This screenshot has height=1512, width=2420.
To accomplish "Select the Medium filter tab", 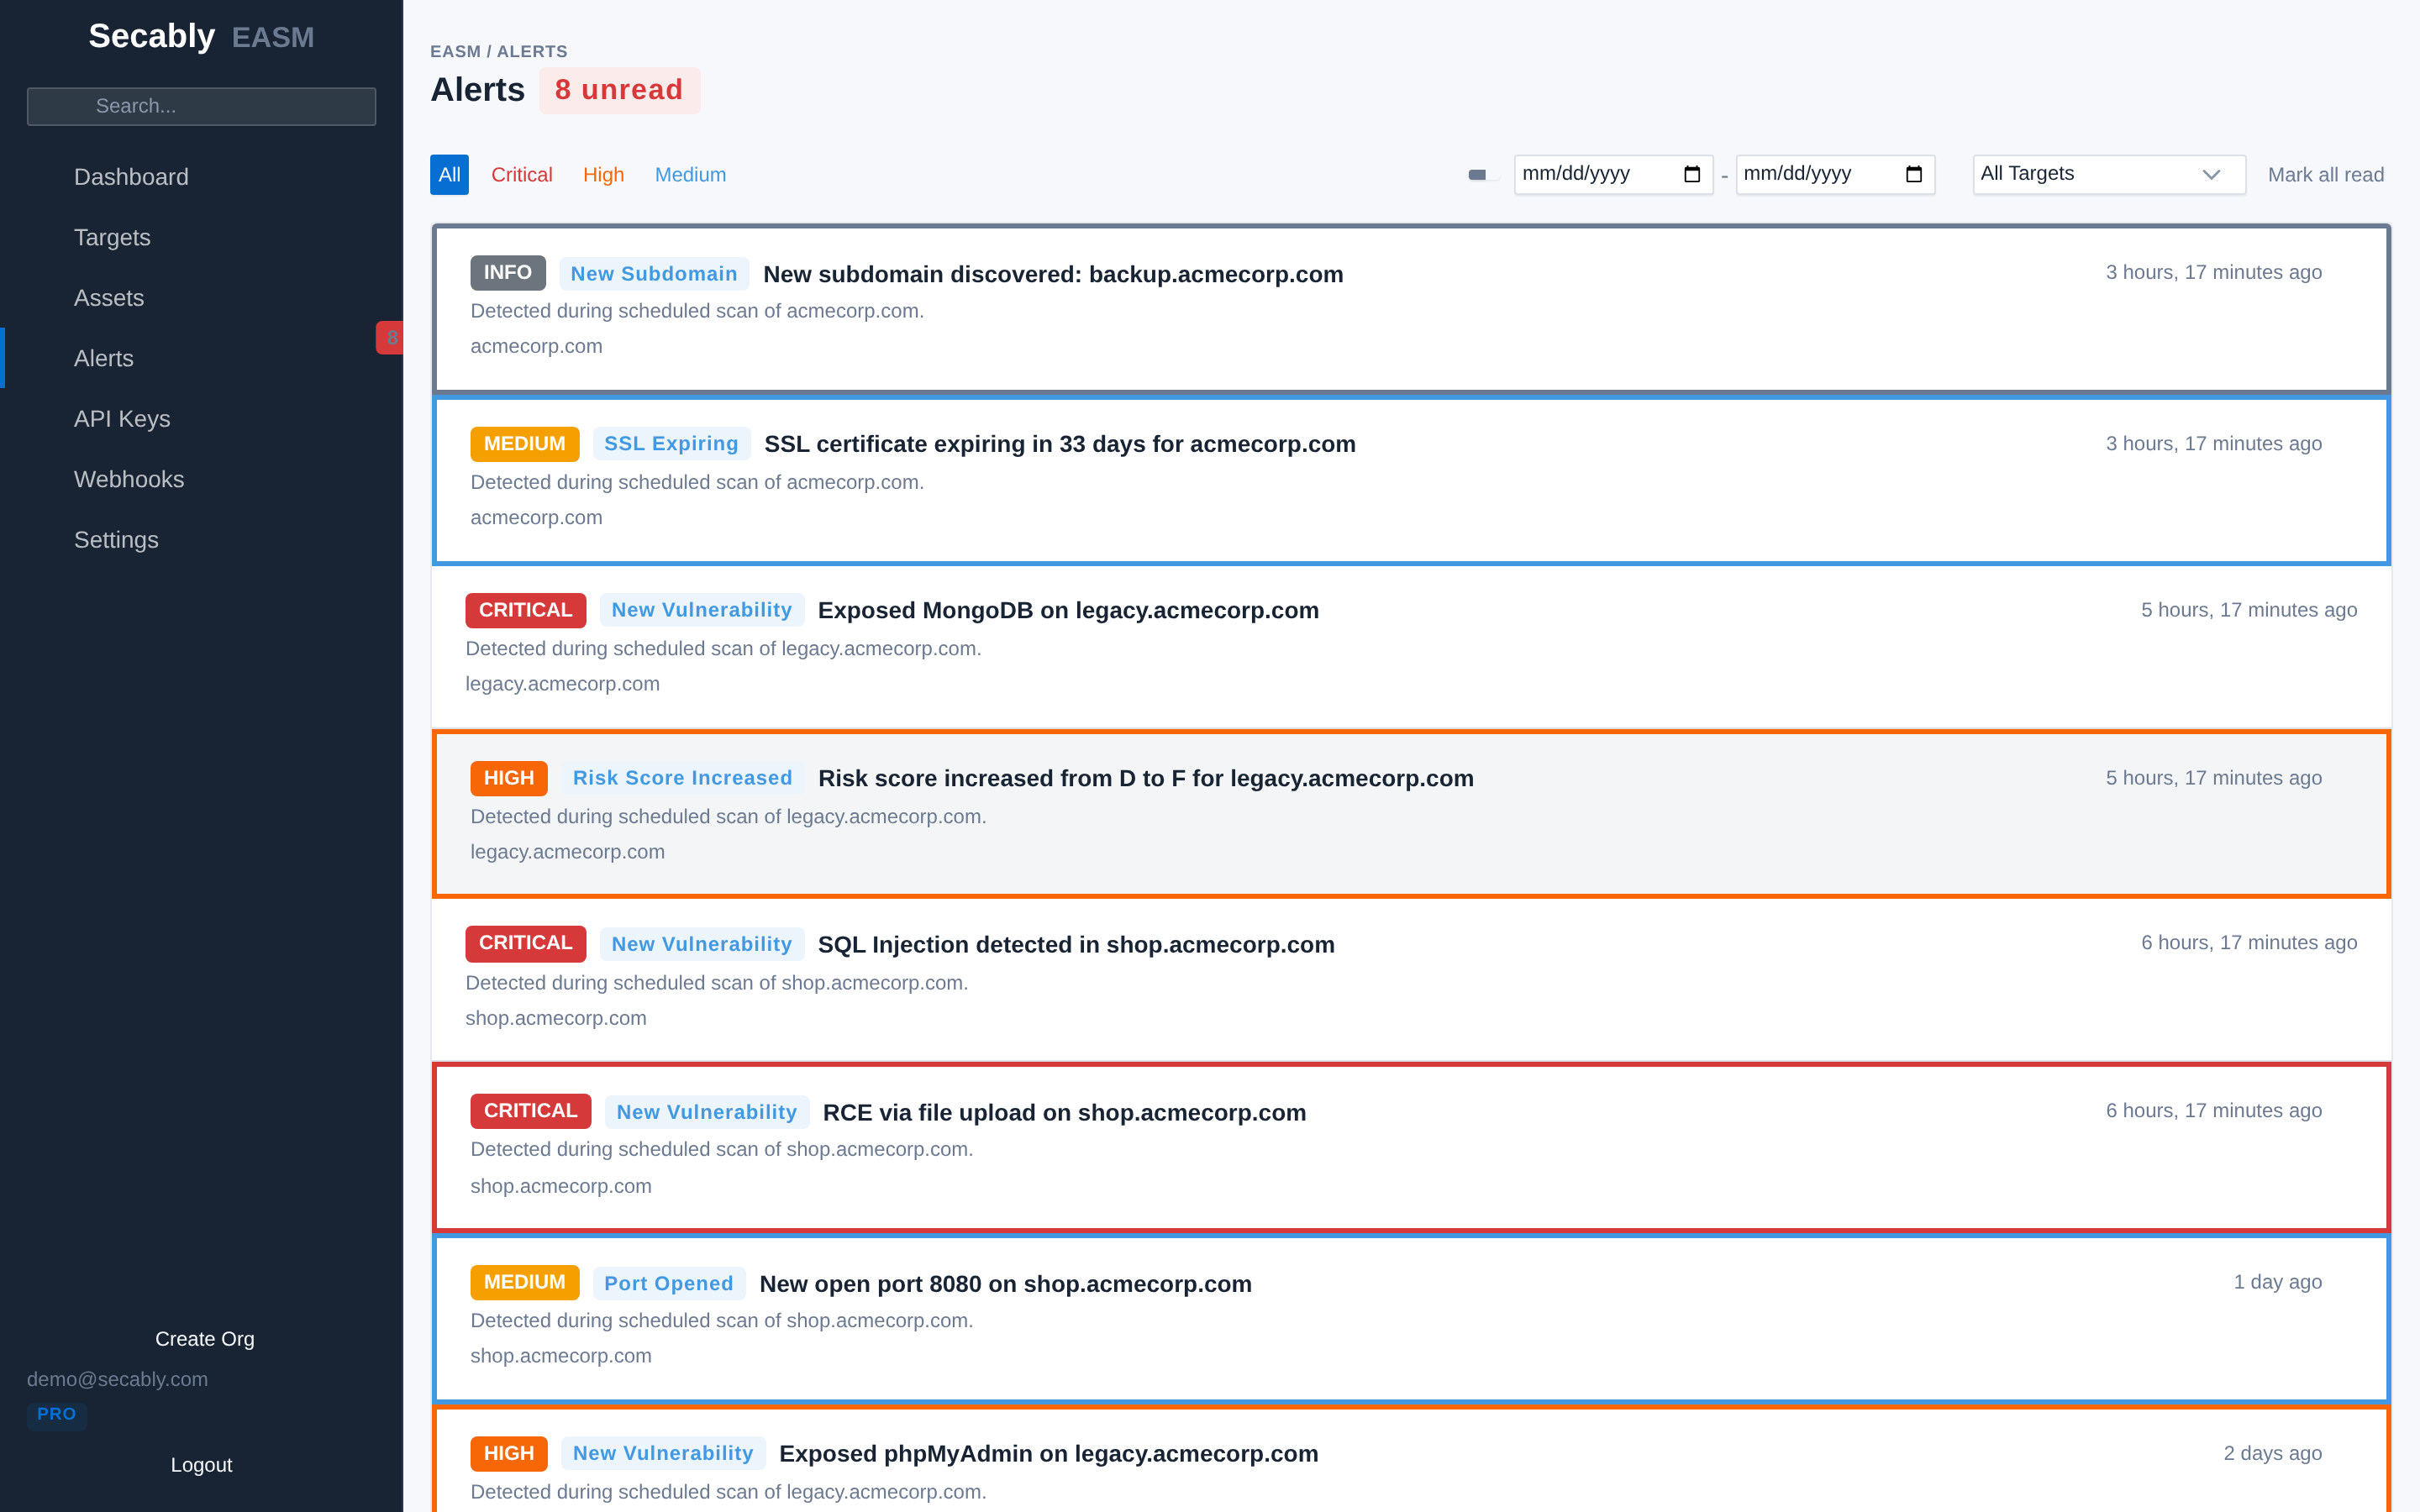I will point(690,174).
